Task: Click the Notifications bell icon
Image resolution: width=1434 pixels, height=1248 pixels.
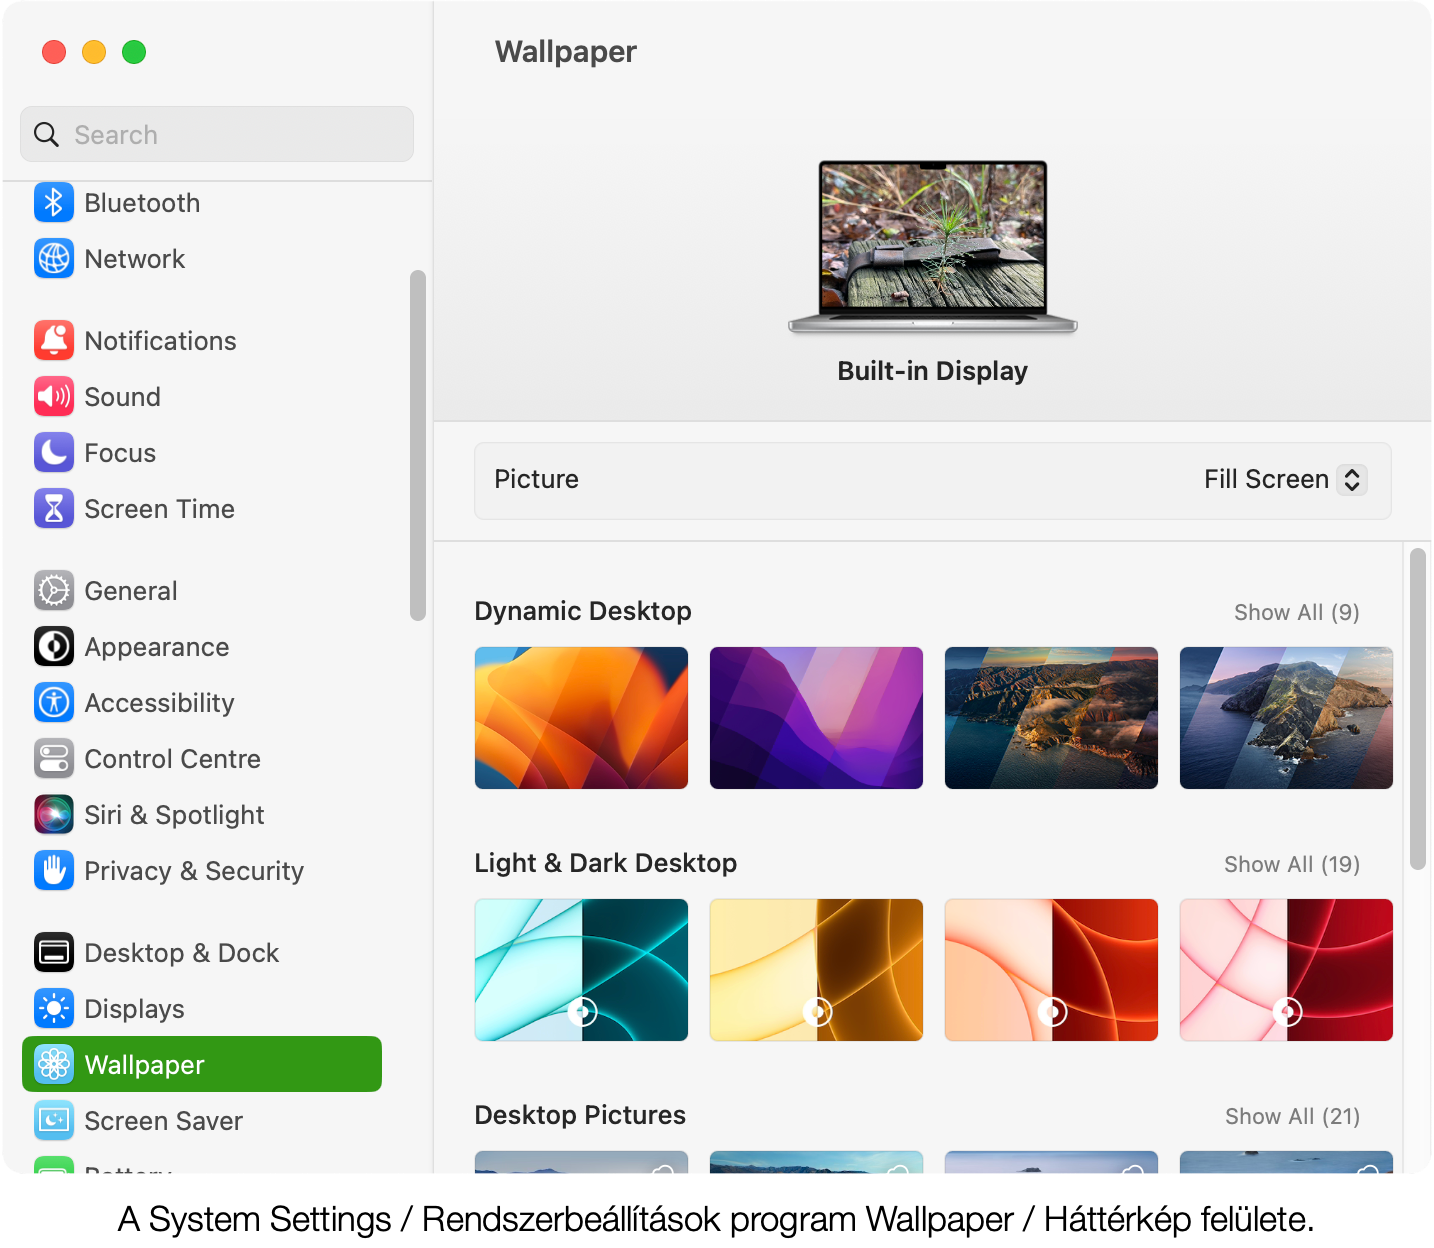Action: click(54, 340)
